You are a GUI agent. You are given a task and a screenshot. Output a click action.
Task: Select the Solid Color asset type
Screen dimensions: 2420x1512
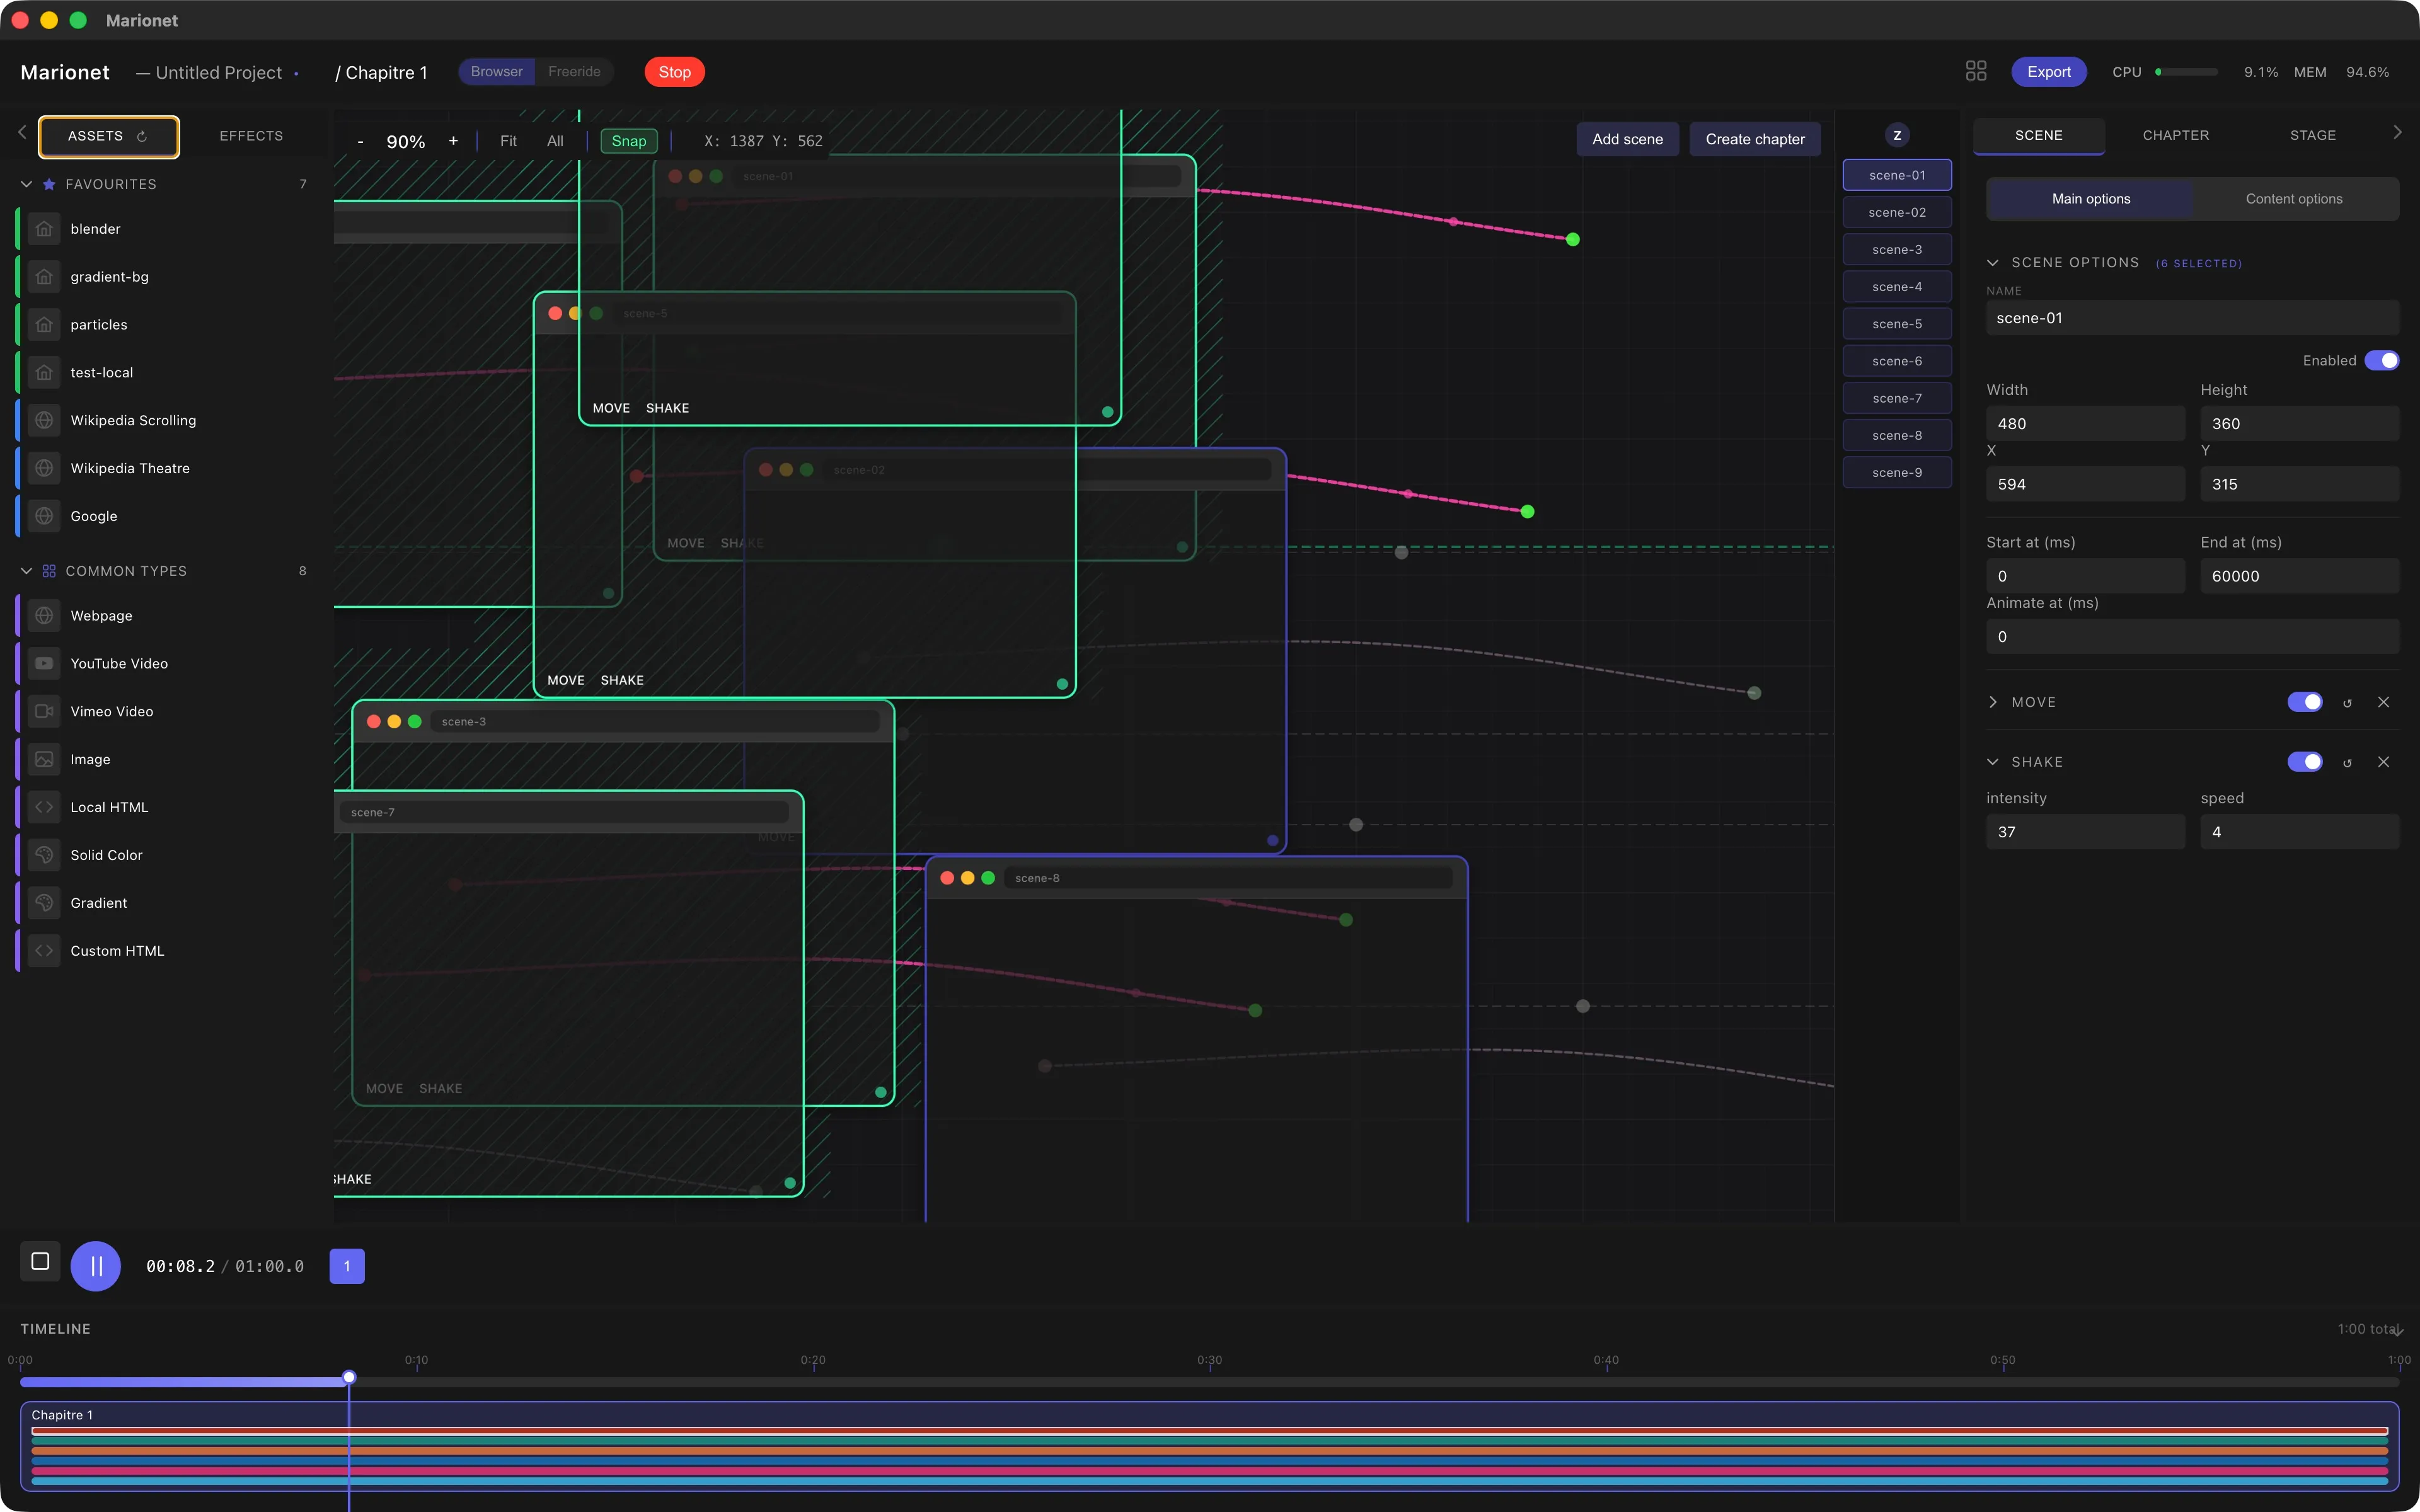coord(105,855)
